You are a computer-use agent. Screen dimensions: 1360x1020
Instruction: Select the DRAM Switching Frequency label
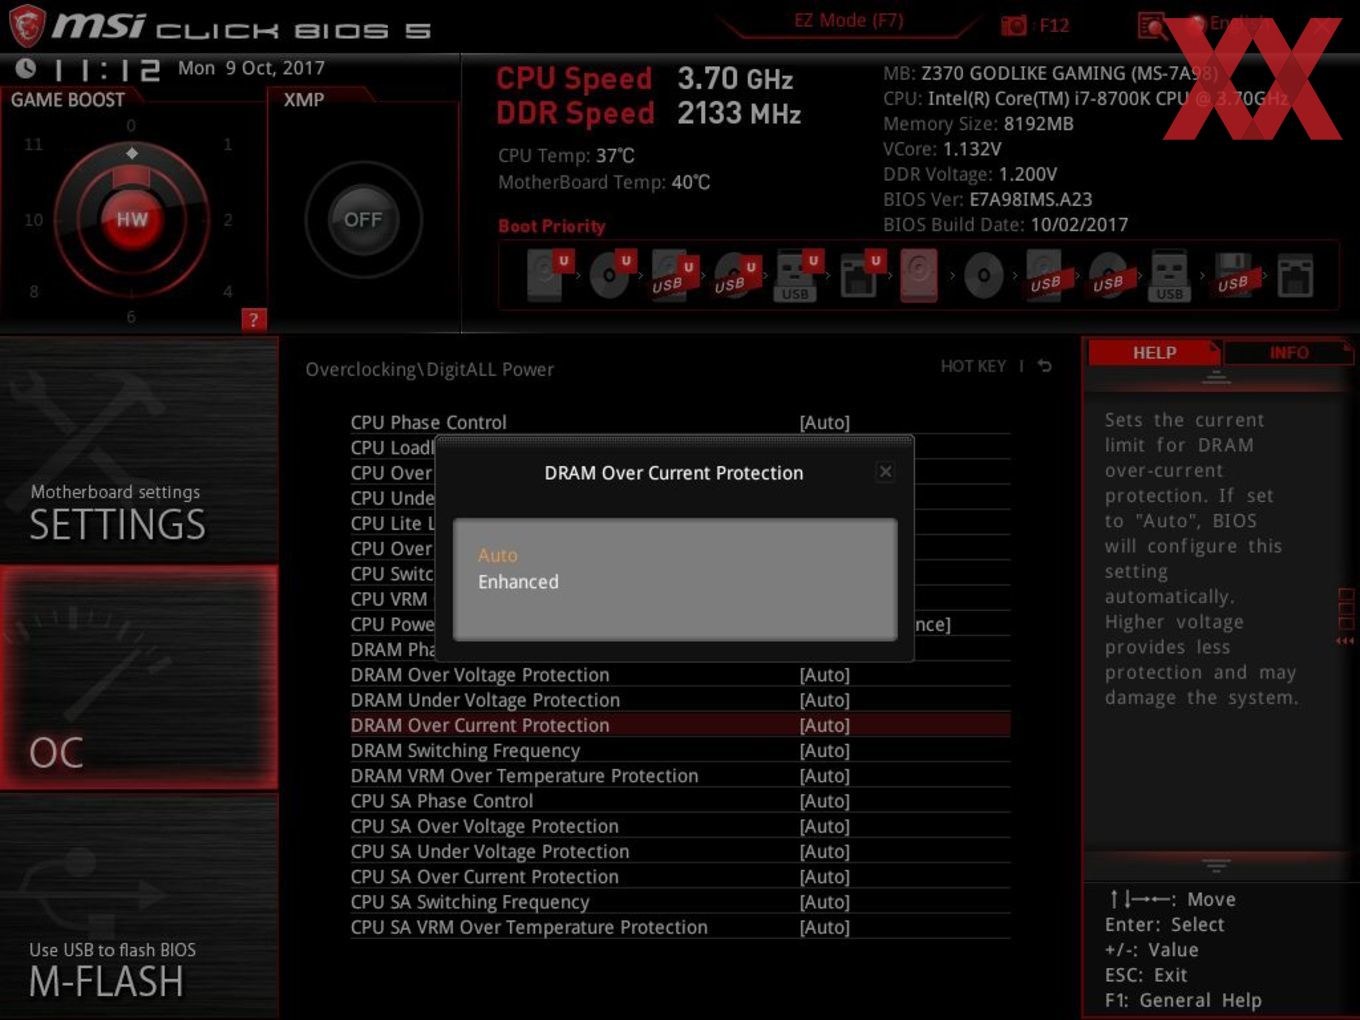pyautogui.click(x=465, y=751)
